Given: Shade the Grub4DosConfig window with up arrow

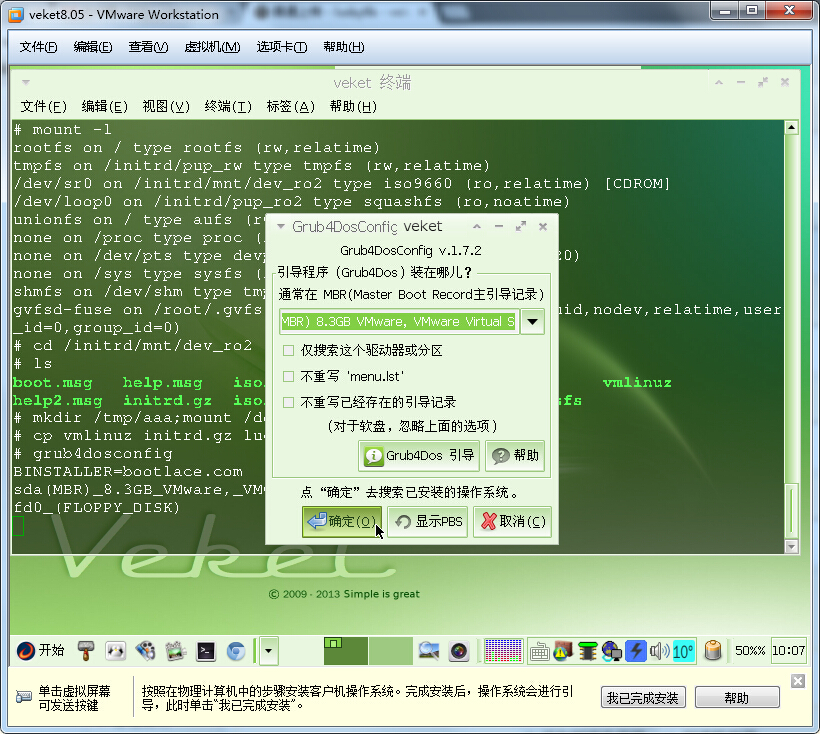Looking at the screenshot, I should click(x=477, y=226).
